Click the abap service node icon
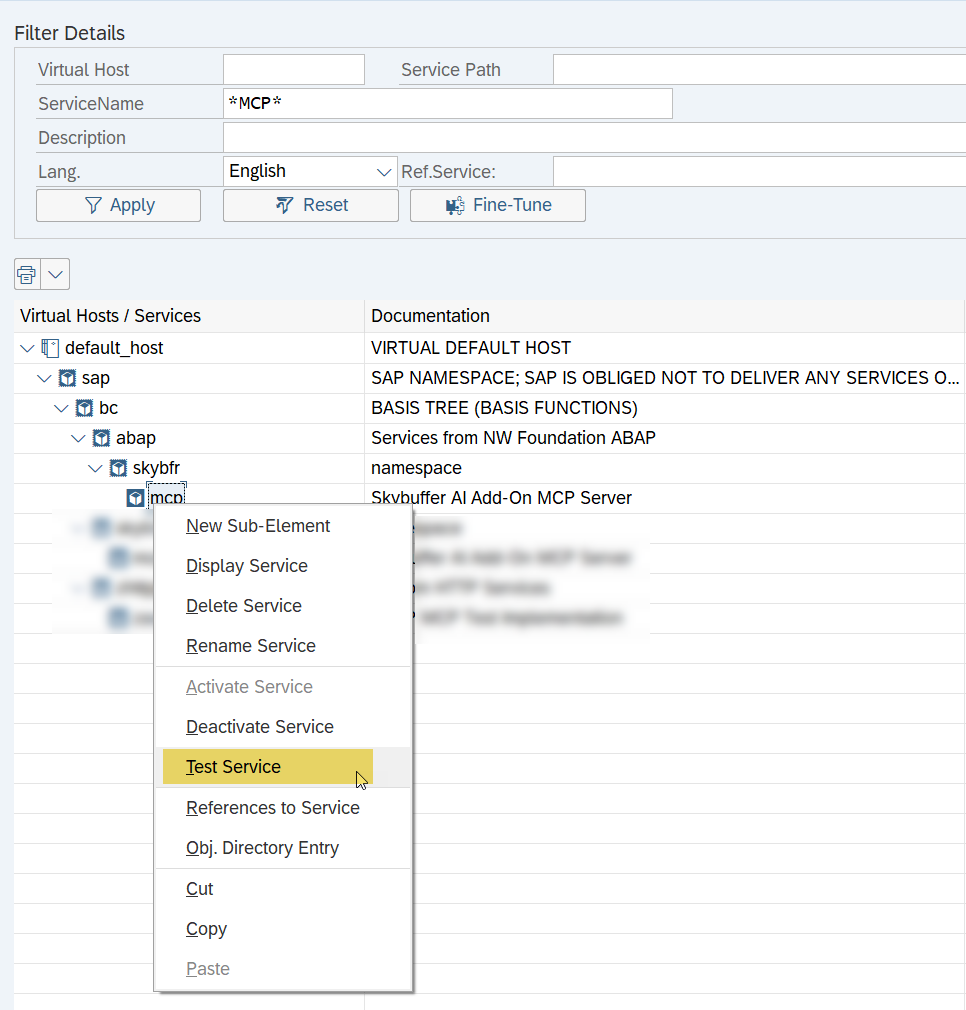 click(101, 438)
